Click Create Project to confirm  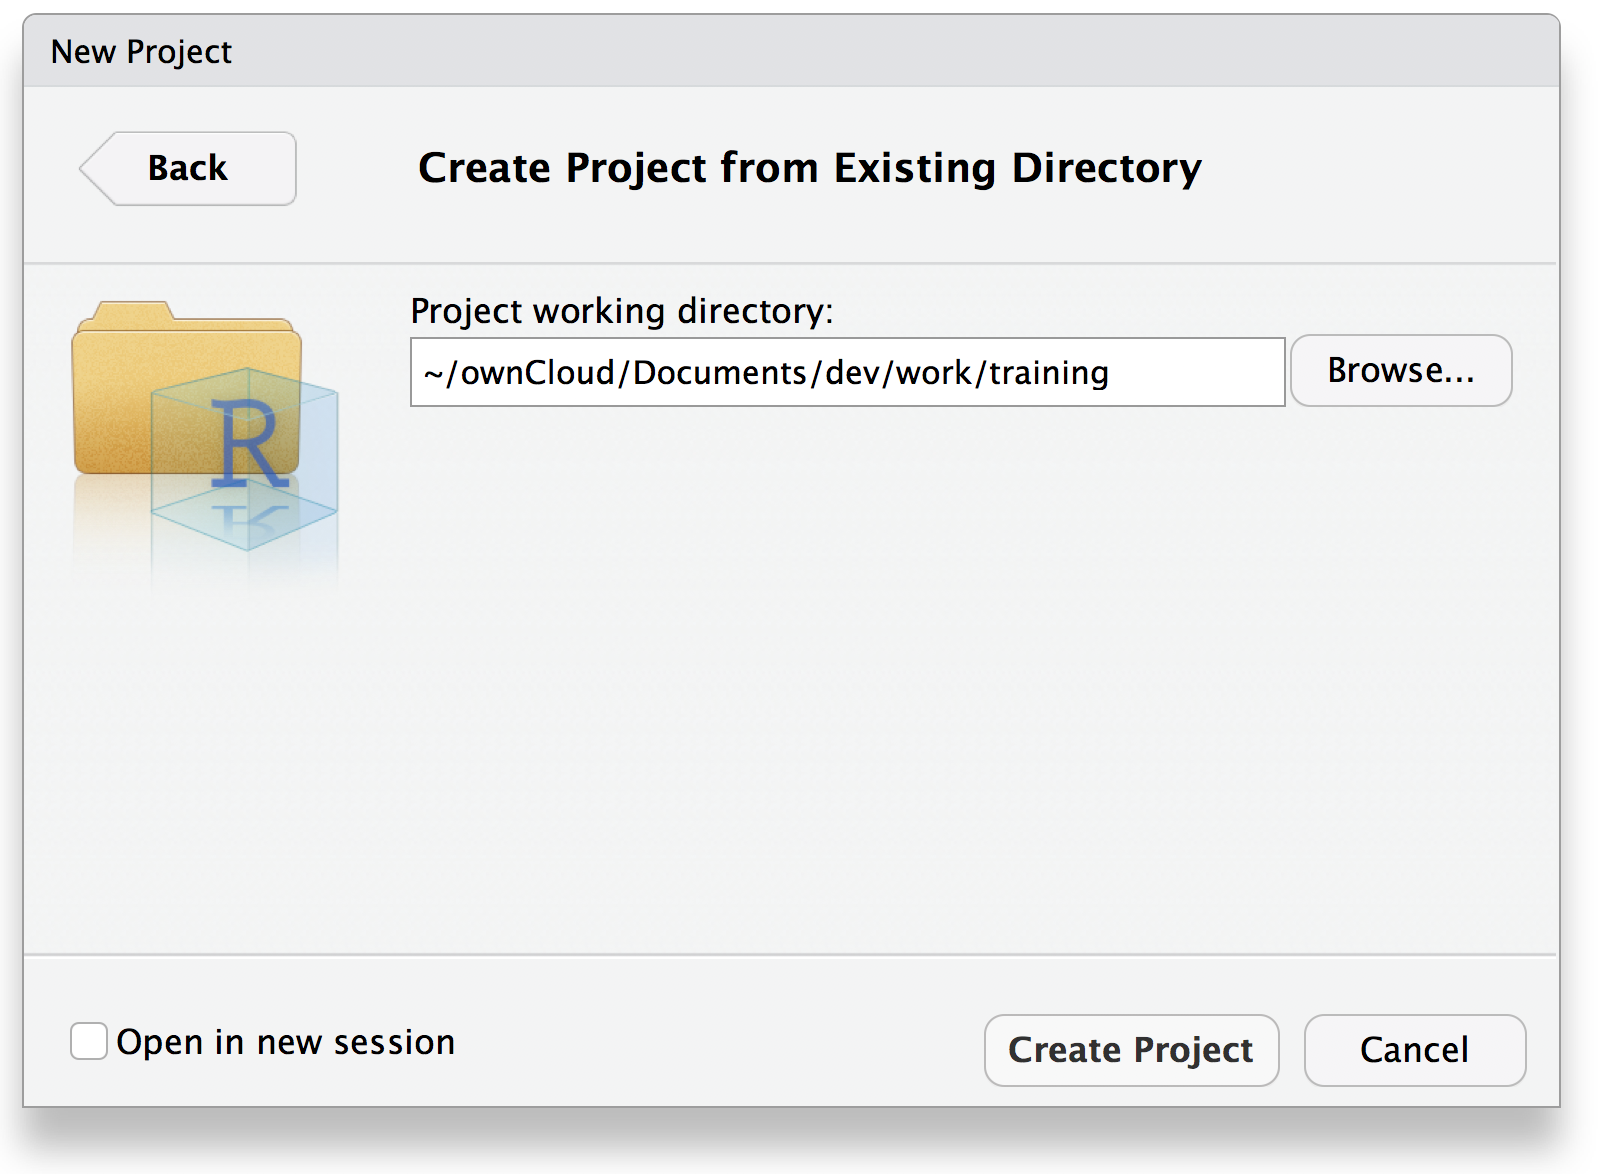click(x=1131, y=1050)
